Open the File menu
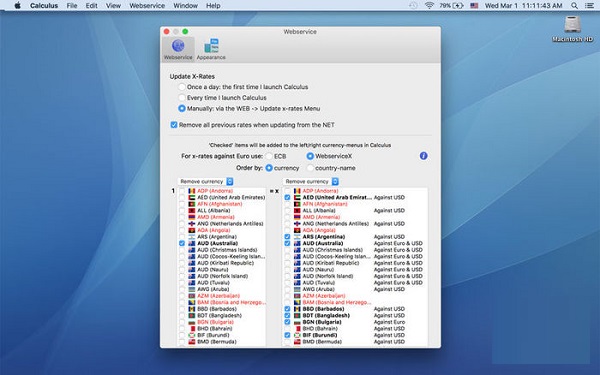 (72, 5)
